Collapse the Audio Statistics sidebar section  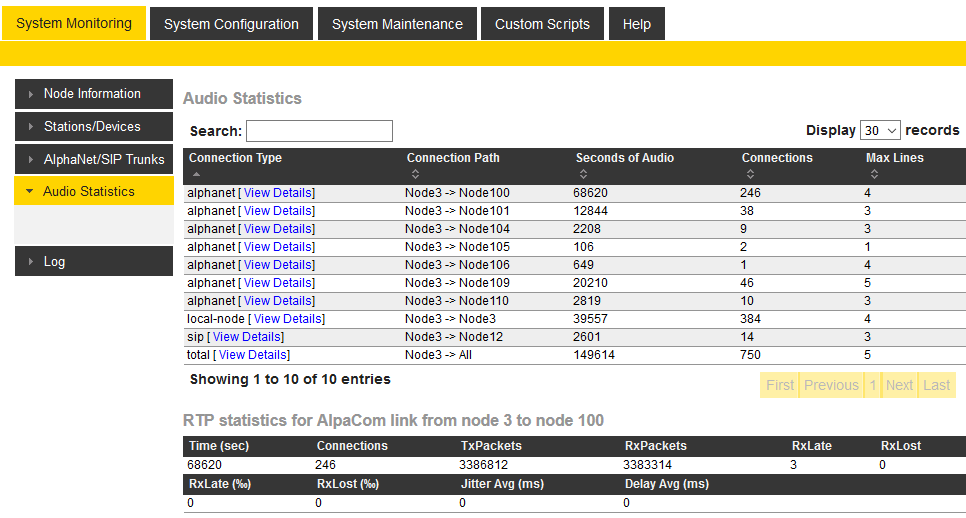(x=93, y=192)
